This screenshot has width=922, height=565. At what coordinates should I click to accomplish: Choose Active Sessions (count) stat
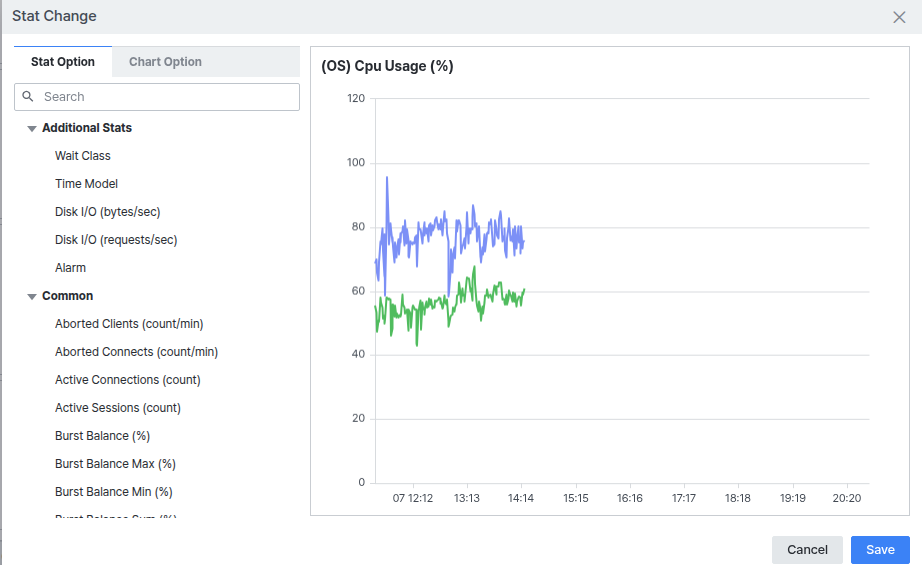[118, 408]
